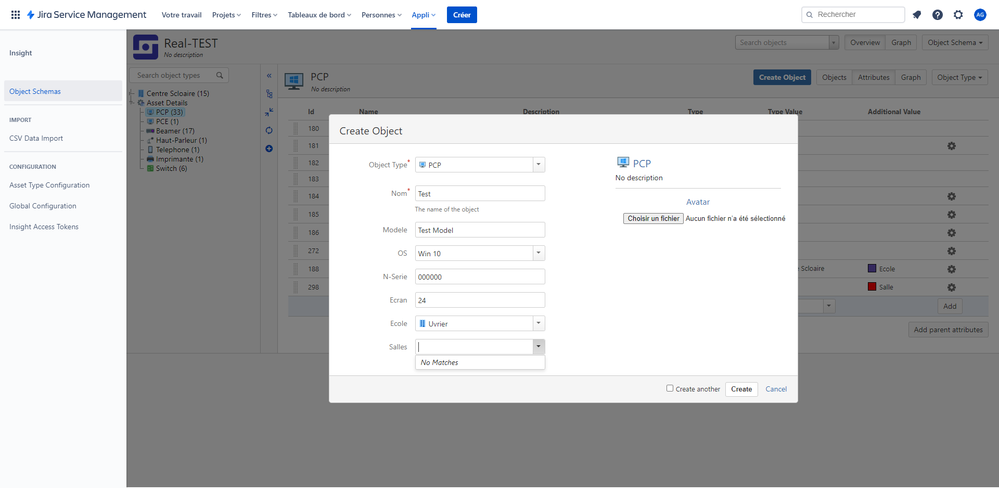This screenshot has width=999, height=488.
Task: Click Choisir un fichier avatar button
Action: [653, 218]
